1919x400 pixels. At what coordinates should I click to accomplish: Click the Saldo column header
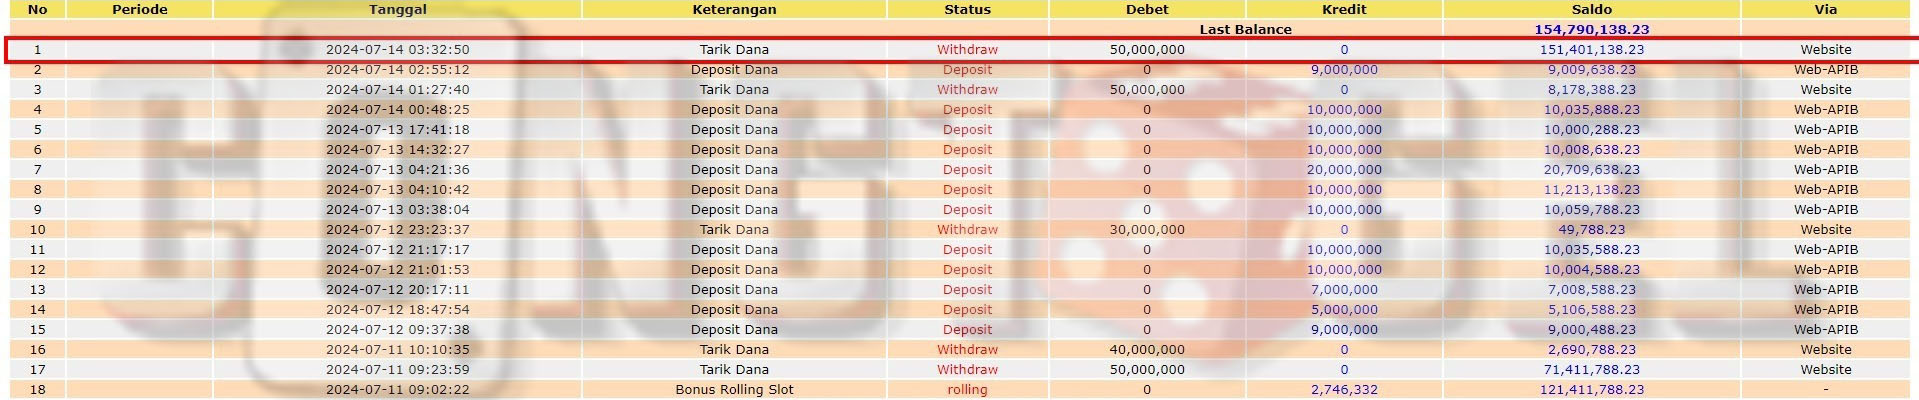(x=1591, y=9)
